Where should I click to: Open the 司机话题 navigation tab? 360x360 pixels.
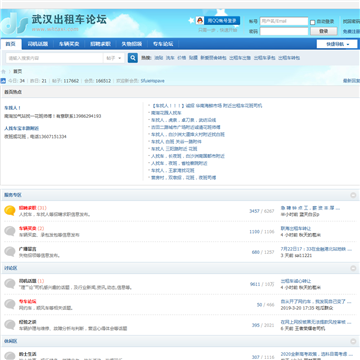pos(38,44)
